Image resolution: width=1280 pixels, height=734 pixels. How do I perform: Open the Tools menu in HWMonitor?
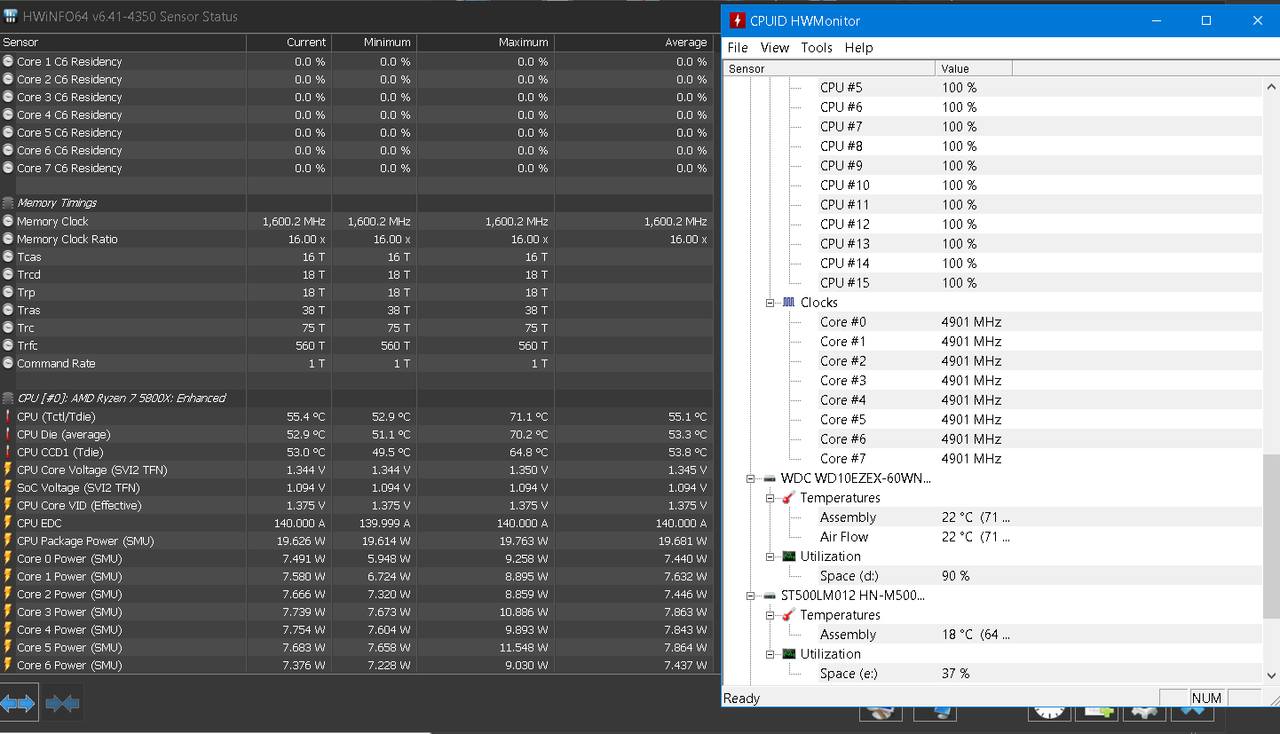tap(816, 47)
